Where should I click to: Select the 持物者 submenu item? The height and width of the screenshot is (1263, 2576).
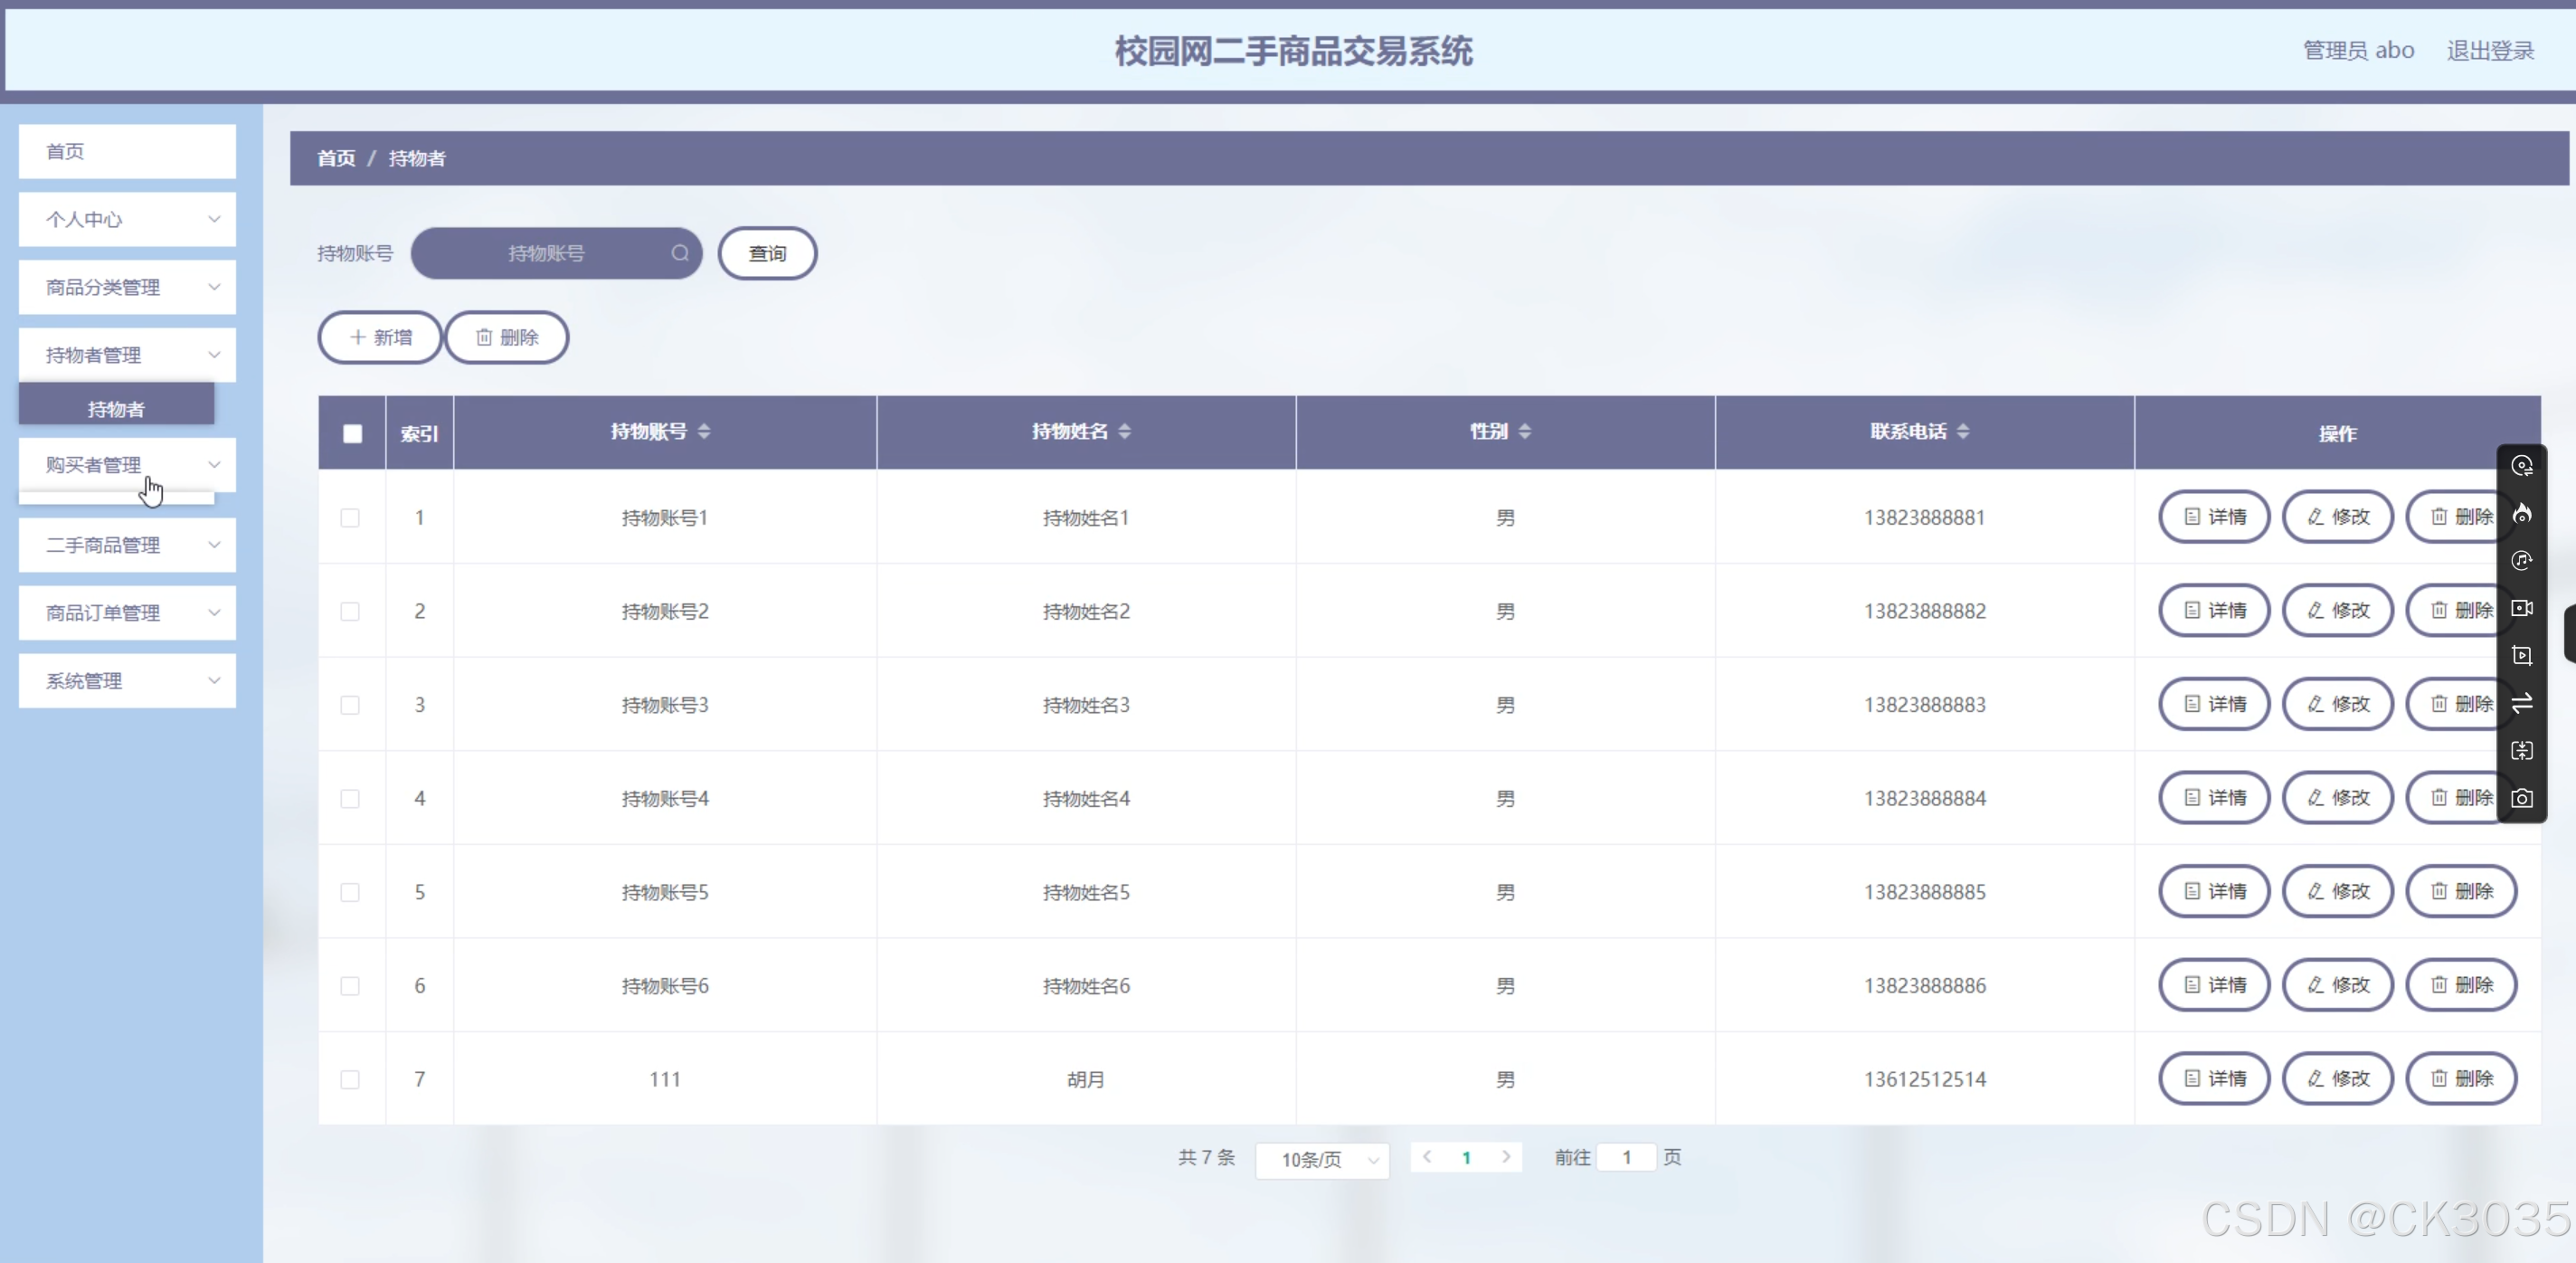[x=116, y=408]
